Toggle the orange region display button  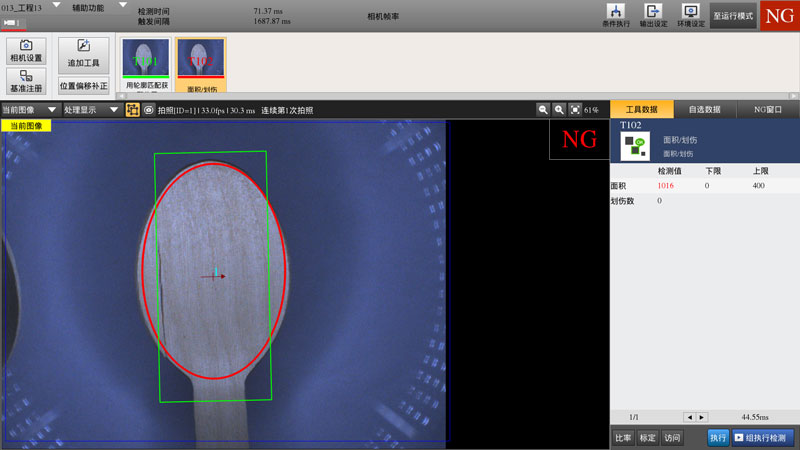coord(132,110)
